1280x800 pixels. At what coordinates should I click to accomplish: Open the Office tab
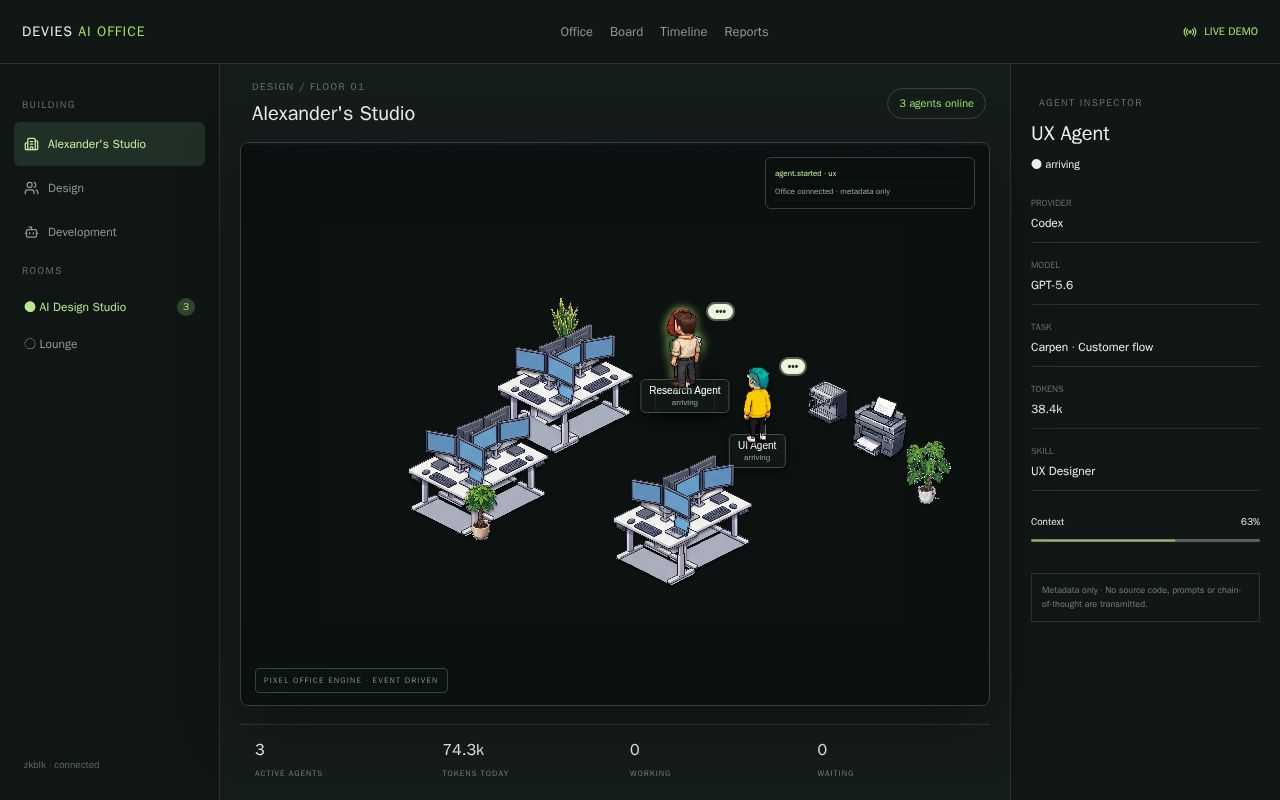(x=576, y=32)
